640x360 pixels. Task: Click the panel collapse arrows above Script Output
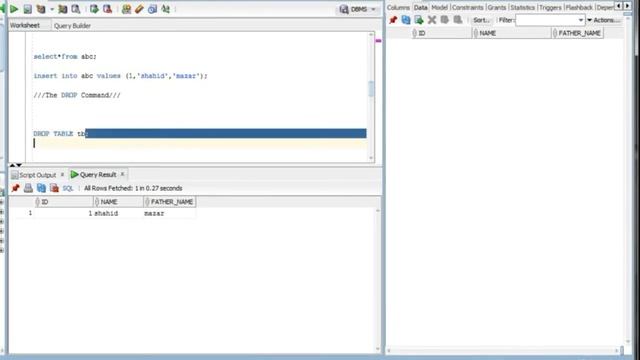click(x=16, y=165)
